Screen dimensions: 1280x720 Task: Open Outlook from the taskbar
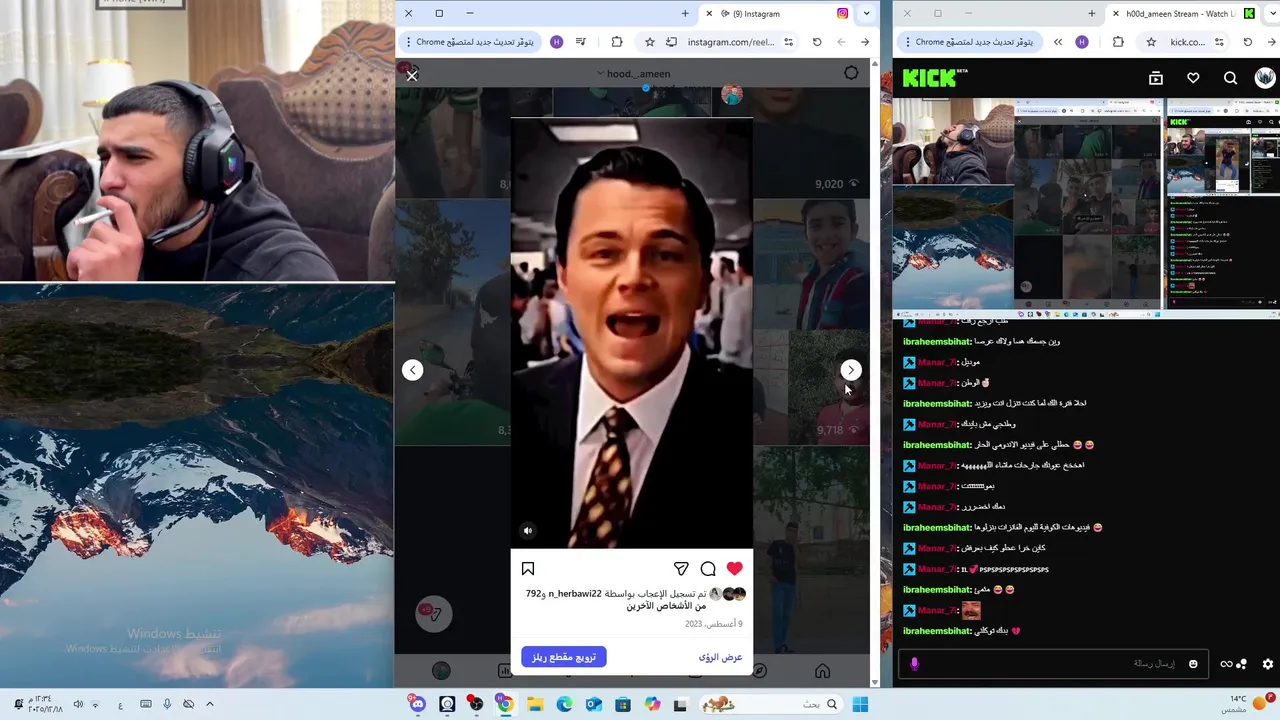pyautogui.click(x=593, y=704)
